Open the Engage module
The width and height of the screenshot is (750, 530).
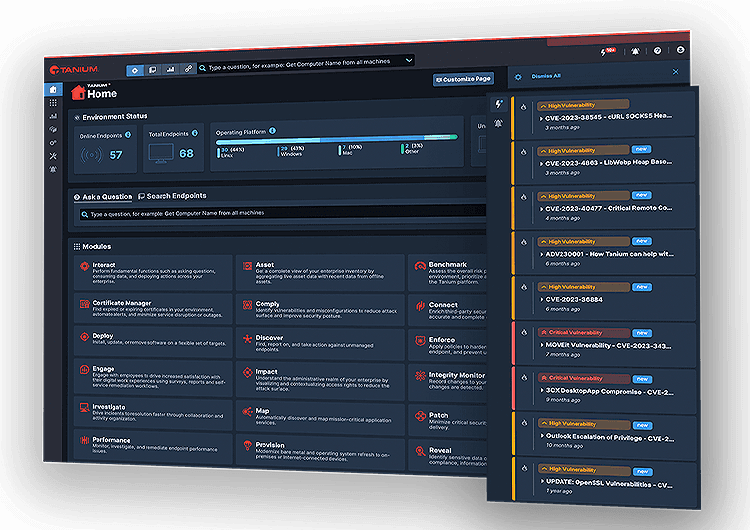[154, 377]
